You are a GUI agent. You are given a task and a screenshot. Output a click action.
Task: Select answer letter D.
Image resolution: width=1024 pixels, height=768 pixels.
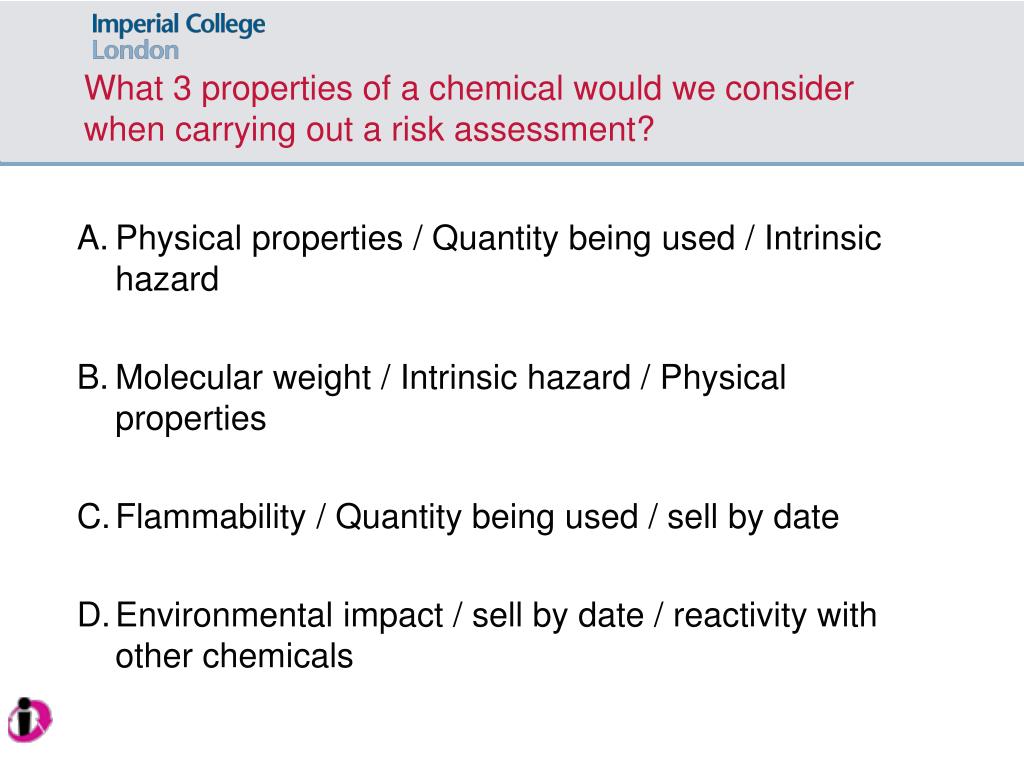coord(93,615)
